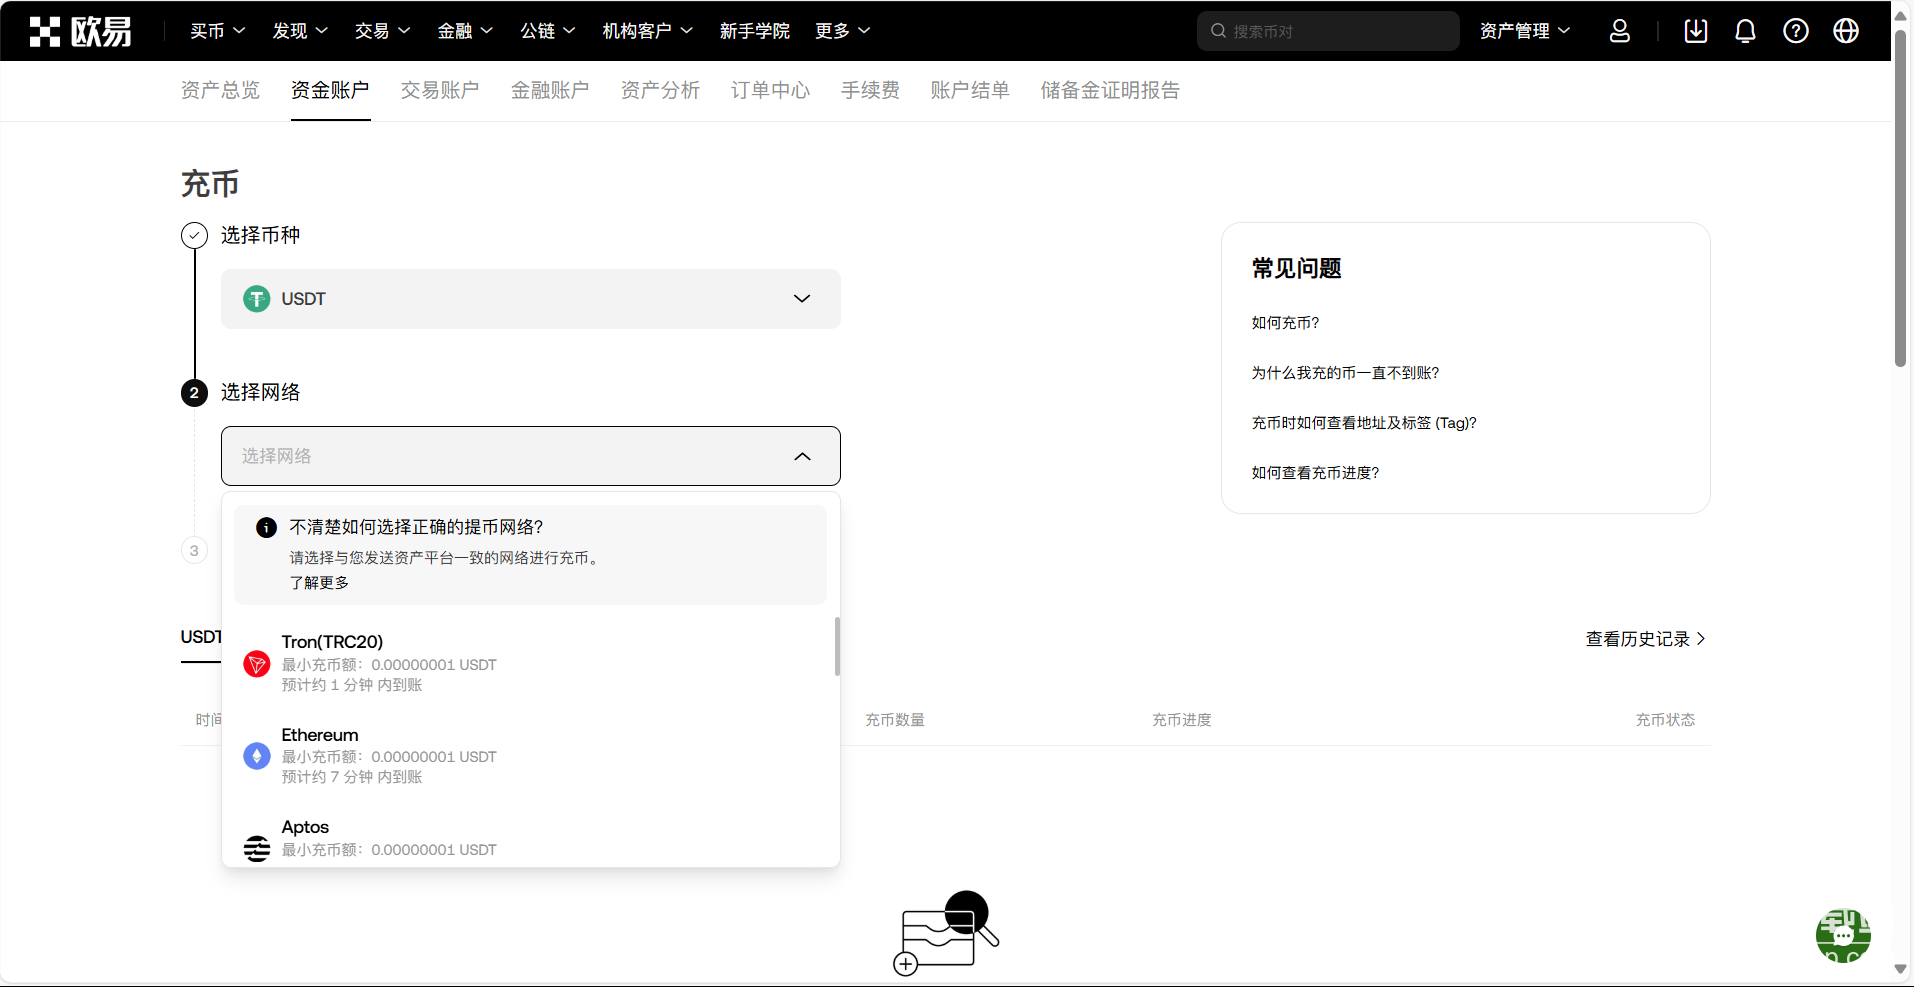This screenshot has height=987, width=1914.
Task: Click the 充币状态 column header
Action: (x=1665, y=720)
